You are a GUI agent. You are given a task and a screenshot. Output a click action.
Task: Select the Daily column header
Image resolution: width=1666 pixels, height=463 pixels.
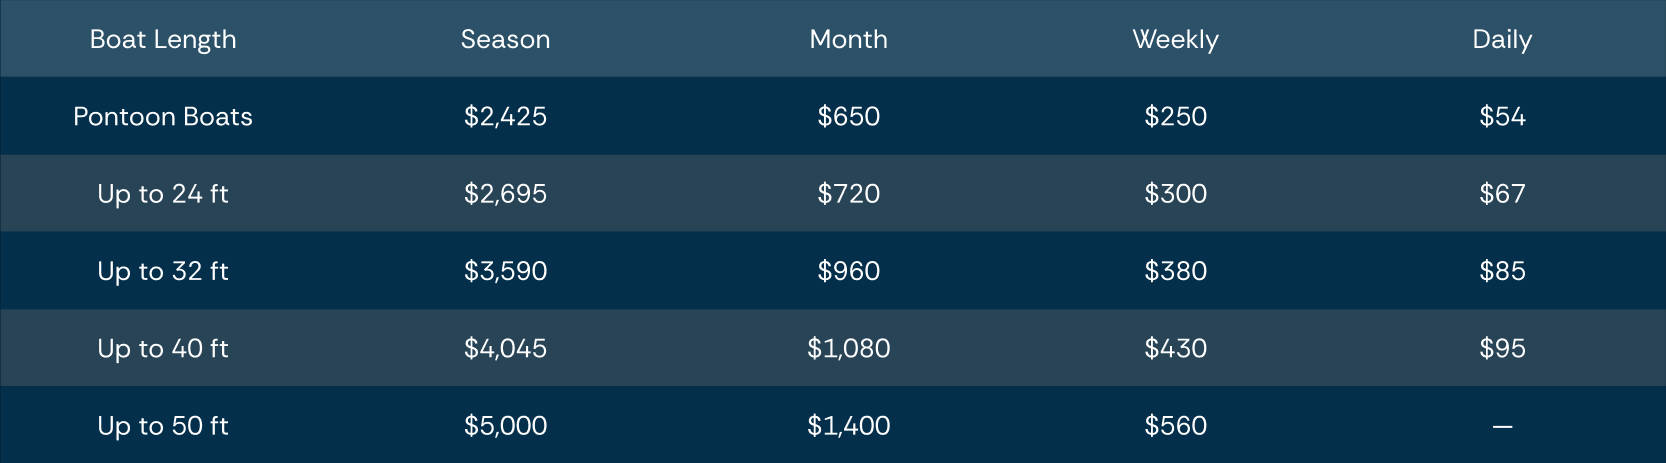pos(1501,39)
